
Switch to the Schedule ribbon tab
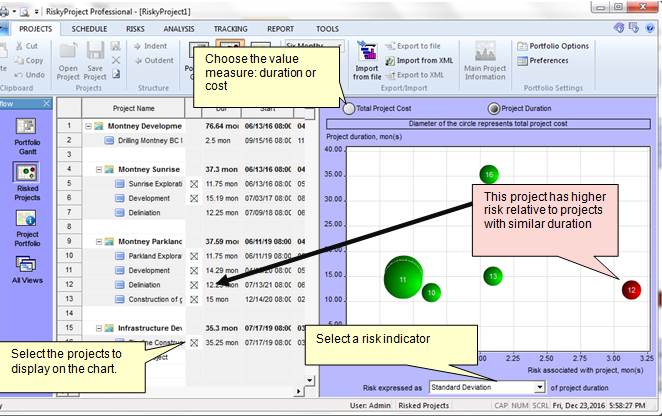coord(90,29)
